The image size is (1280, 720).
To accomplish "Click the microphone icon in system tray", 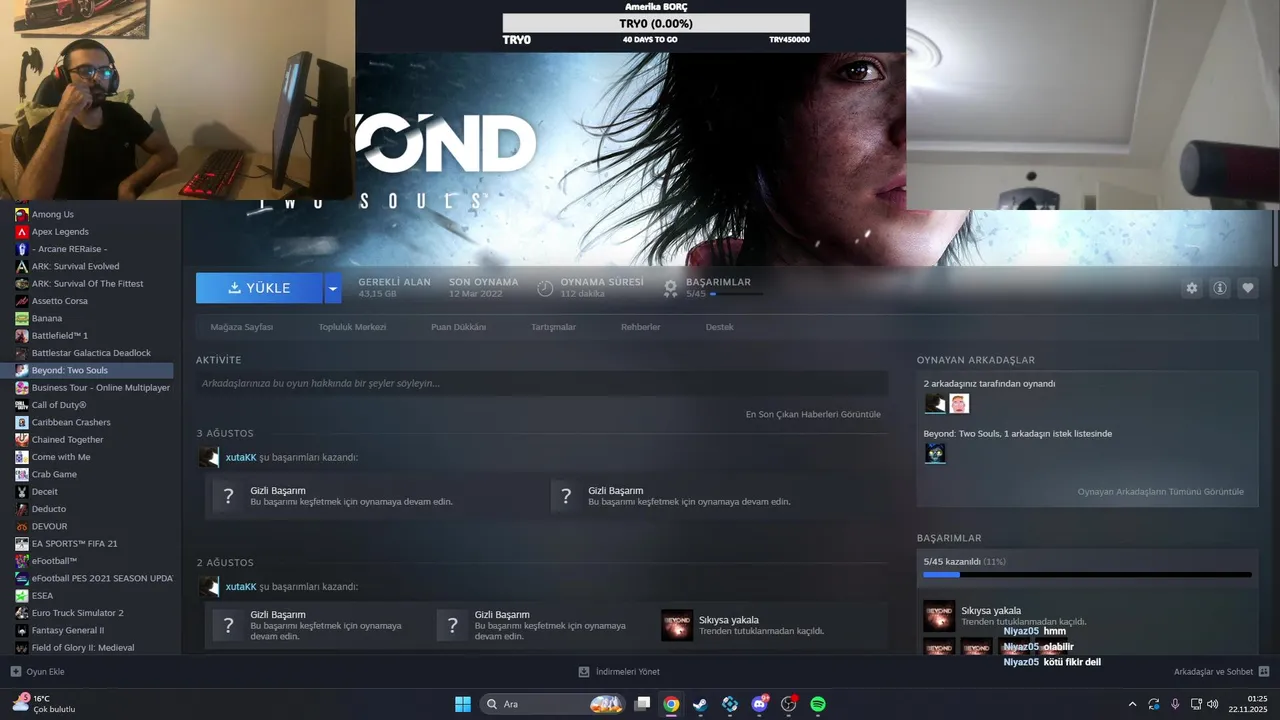I will click(x=1175, y=704).
